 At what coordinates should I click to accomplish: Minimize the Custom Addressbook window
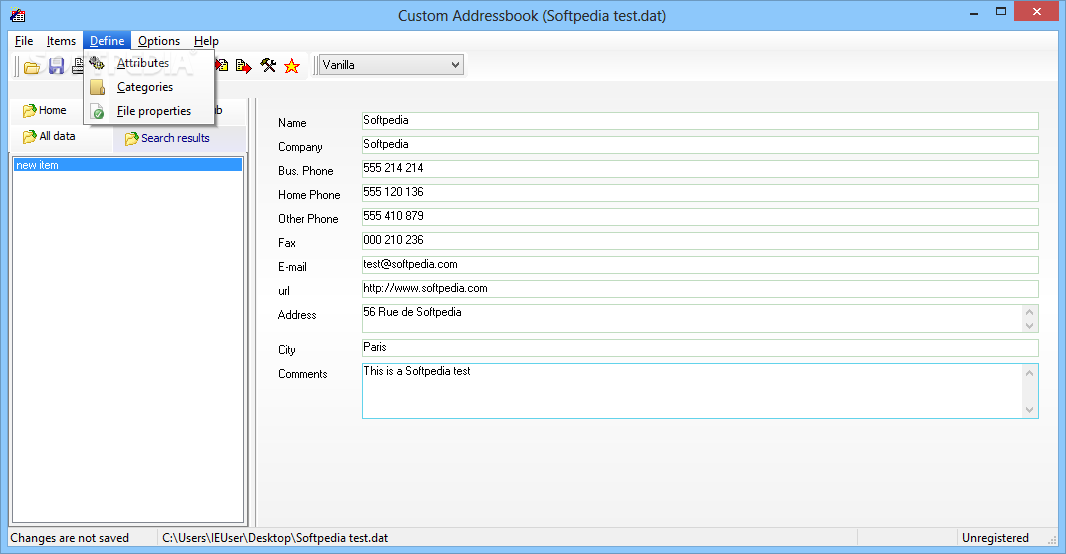pos(974,12)
